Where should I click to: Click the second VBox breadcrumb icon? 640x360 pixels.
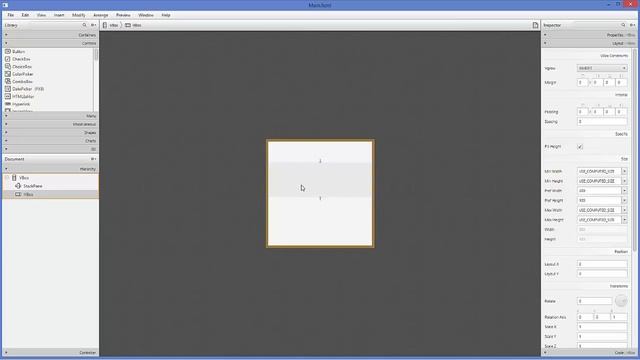tap(128, 25)
